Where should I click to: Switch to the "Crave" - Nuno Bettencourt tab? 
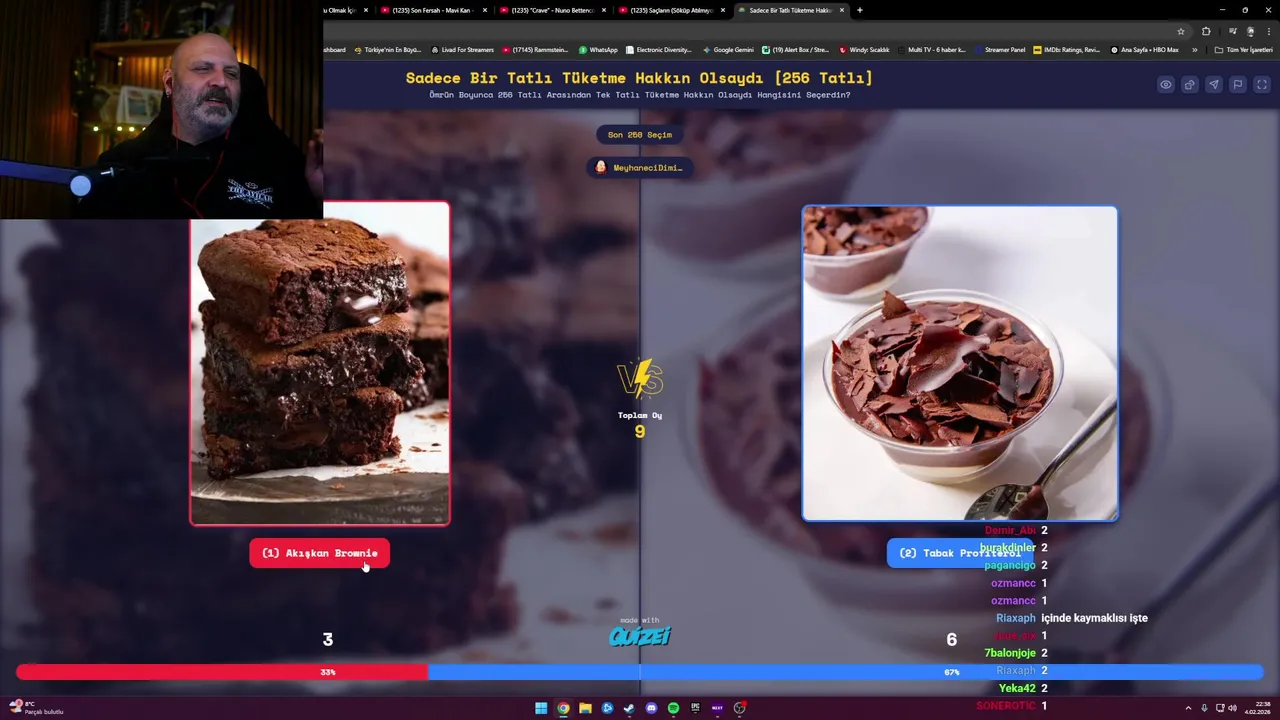click(x=553, y=10)
